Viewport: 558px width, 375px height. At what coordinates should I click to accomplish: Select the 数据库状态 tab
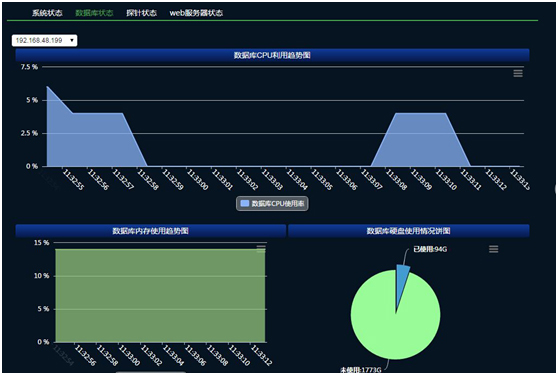94,13
